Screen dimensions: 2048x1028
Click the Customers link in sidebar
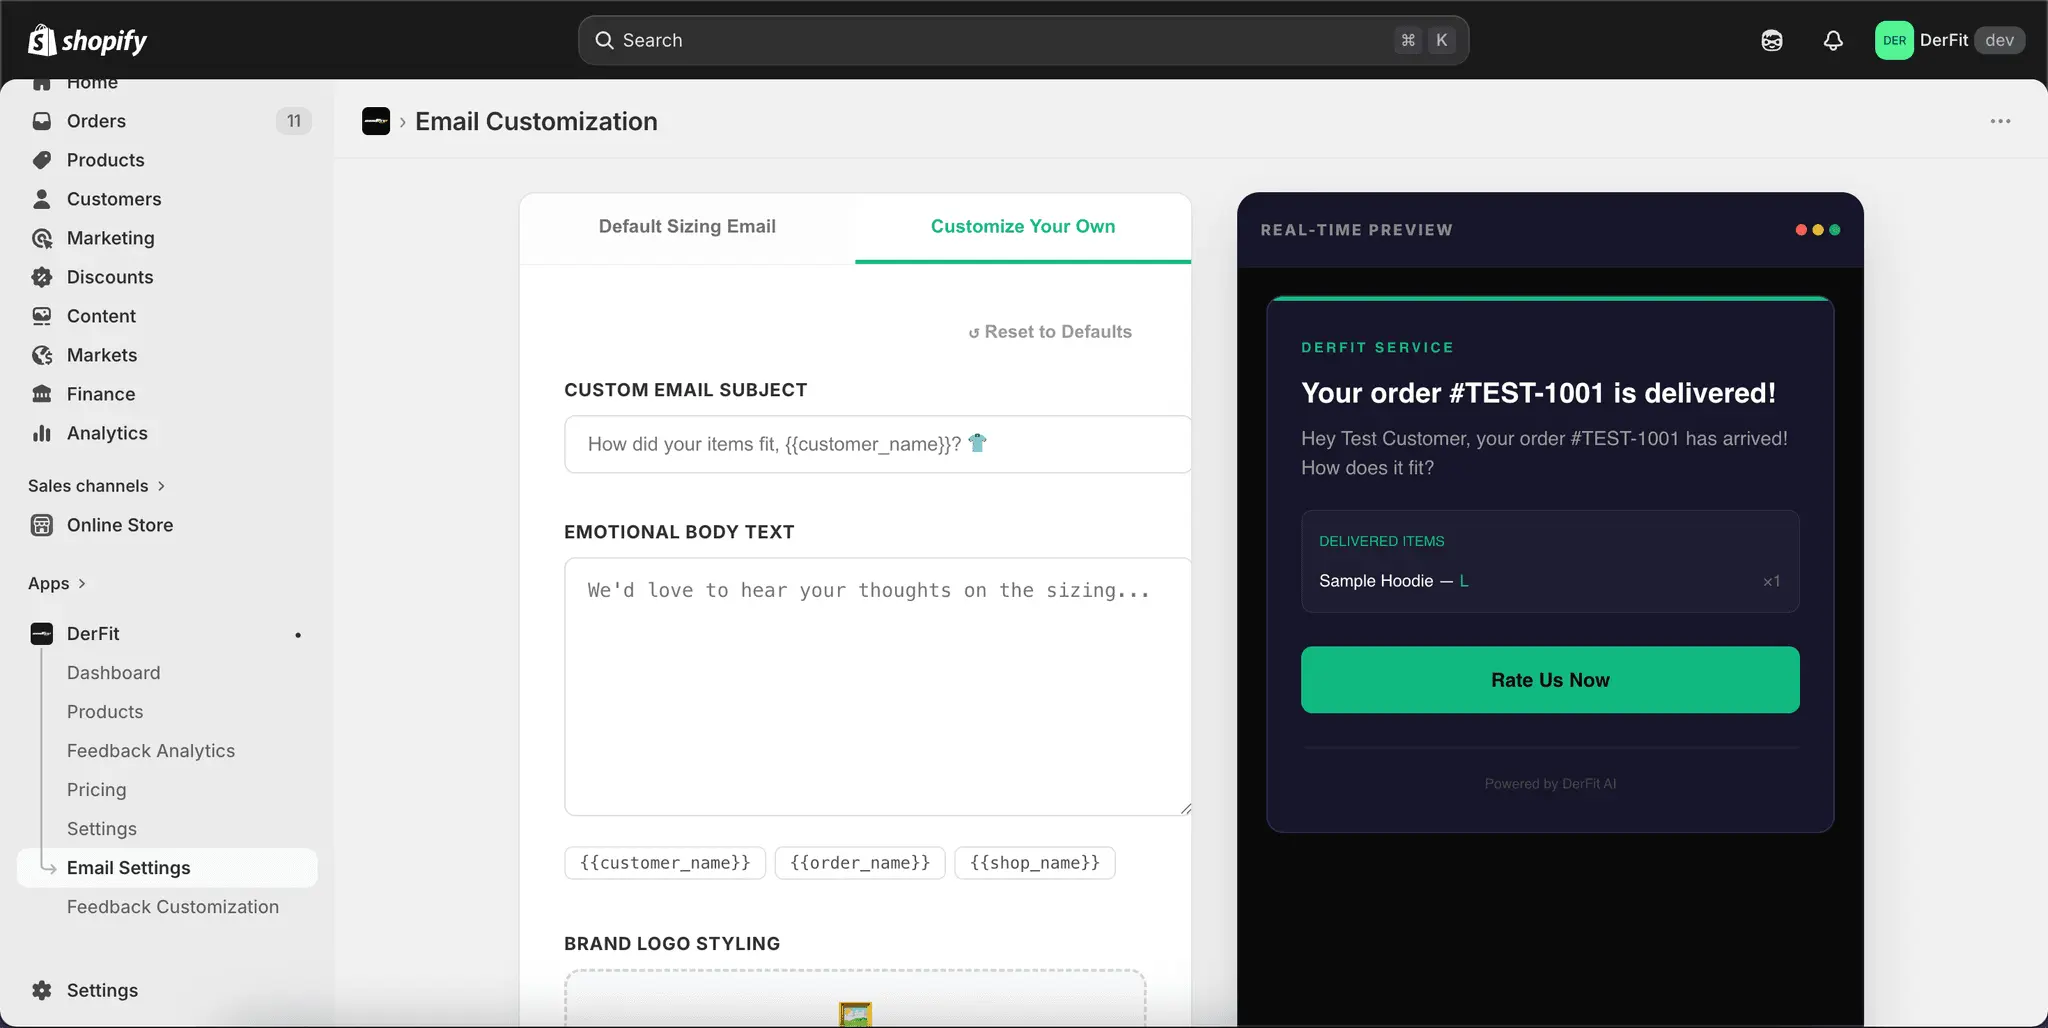click(114, 199)
